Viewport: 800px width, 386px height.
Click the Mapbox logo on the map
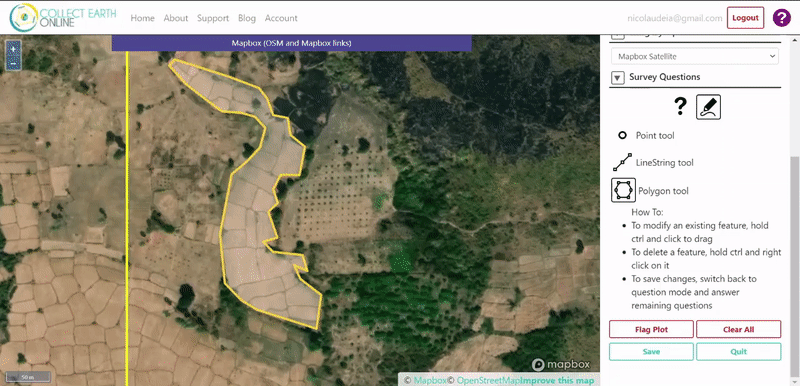tap(561, 364)
